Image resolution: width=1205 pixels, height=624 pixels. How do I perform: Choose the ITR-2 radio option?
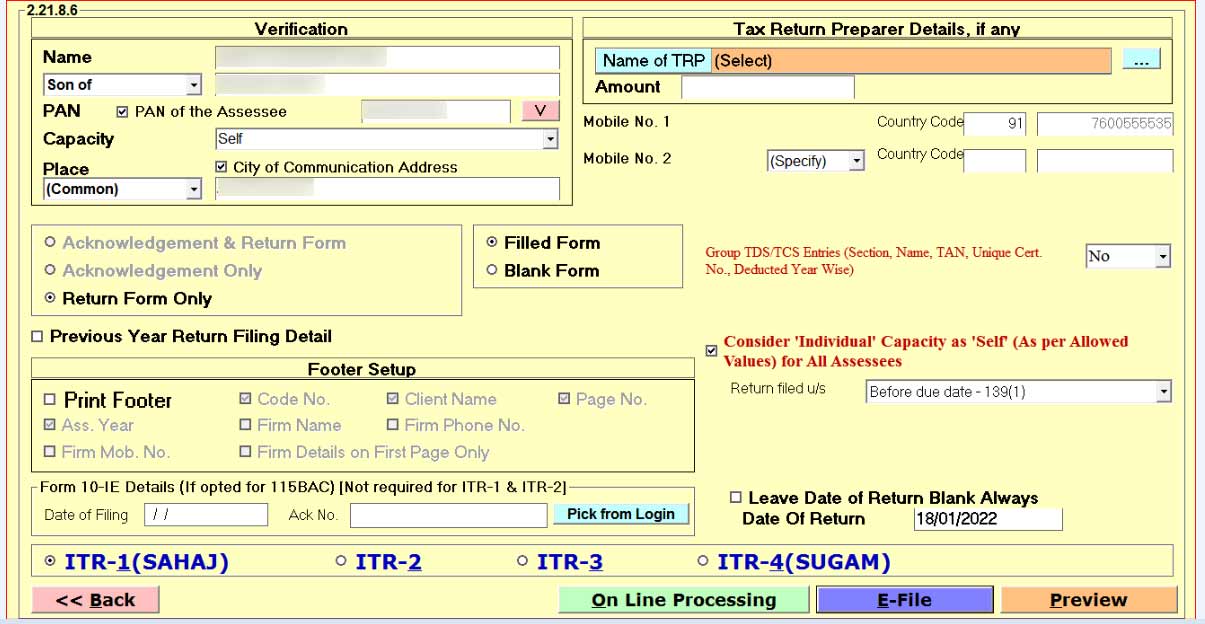coord(342,562)
